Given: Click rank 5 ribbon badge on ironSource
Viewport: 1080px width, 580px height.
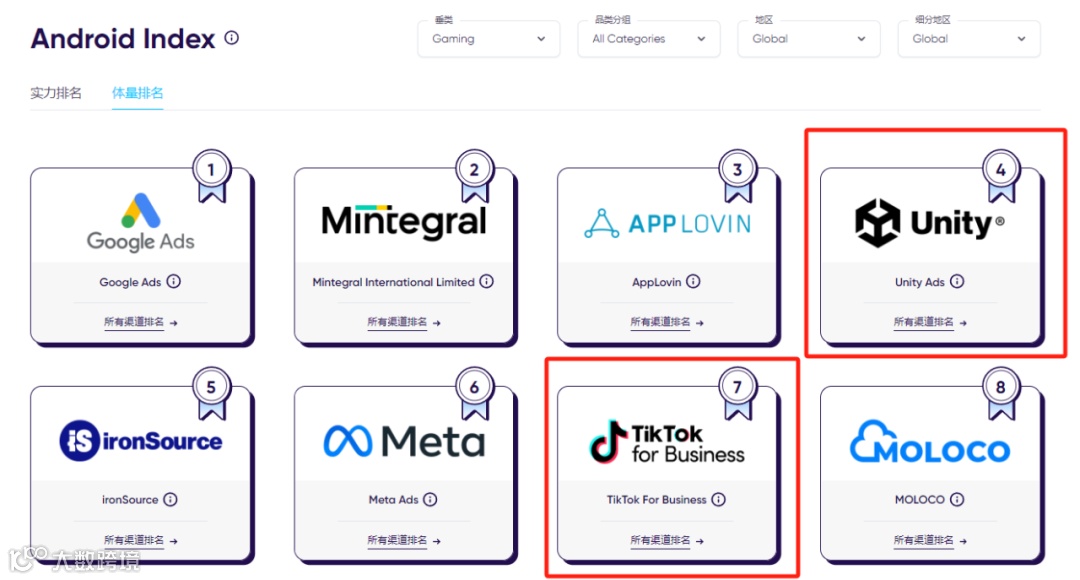Looking at the screenshot, I should 211,393.
